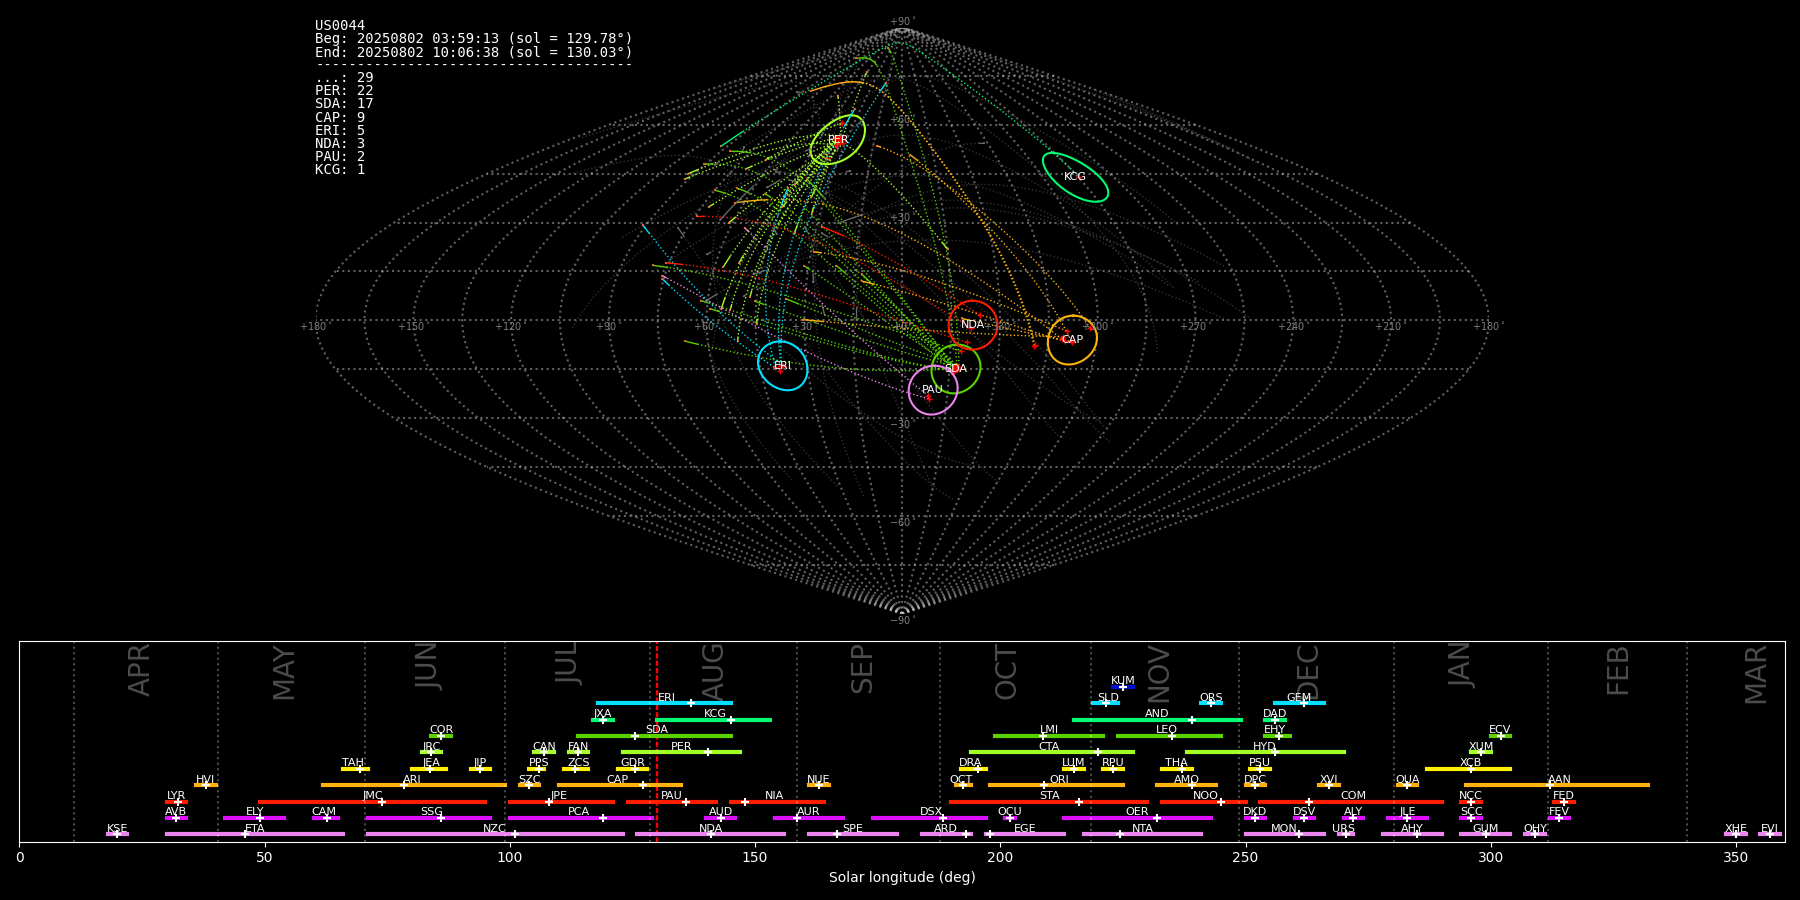Screen dimensions: 1800x900
Task: Click the APR month label
Action: click(139, 670)
